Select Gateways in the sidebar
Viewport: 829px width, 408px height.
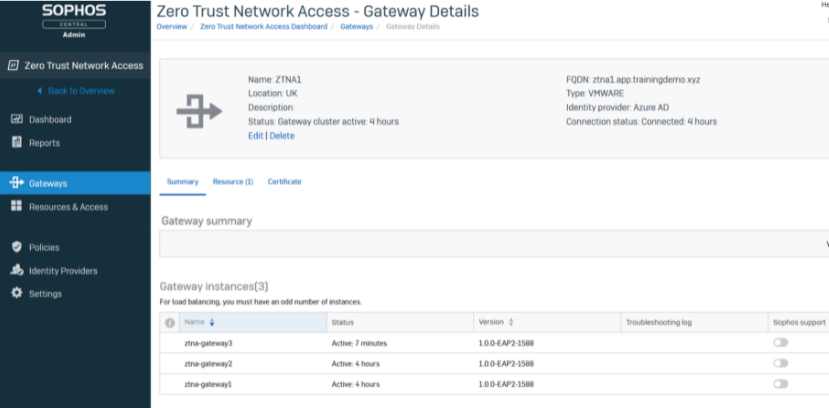point(75,183)
